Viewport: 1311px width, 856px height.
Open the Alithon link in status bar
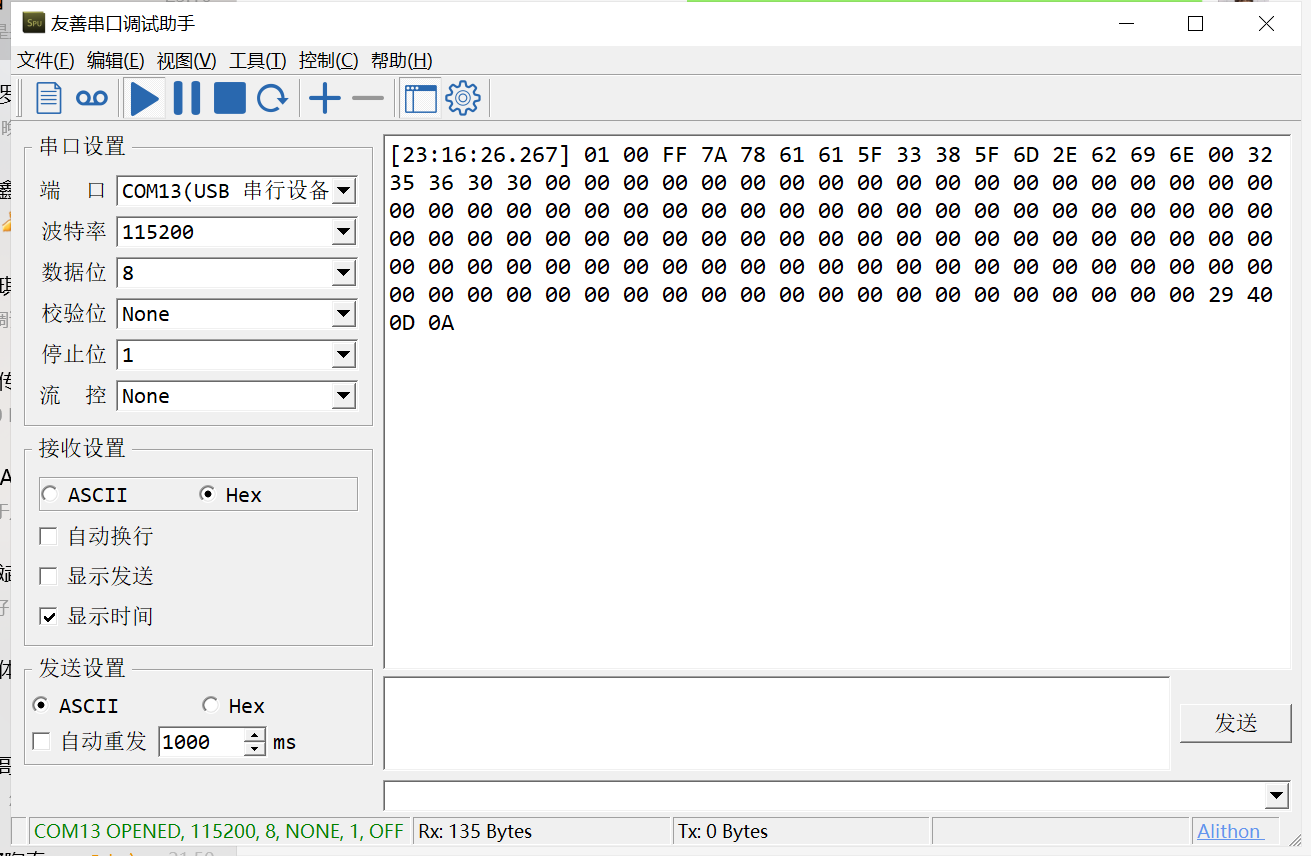(1229, 831)
